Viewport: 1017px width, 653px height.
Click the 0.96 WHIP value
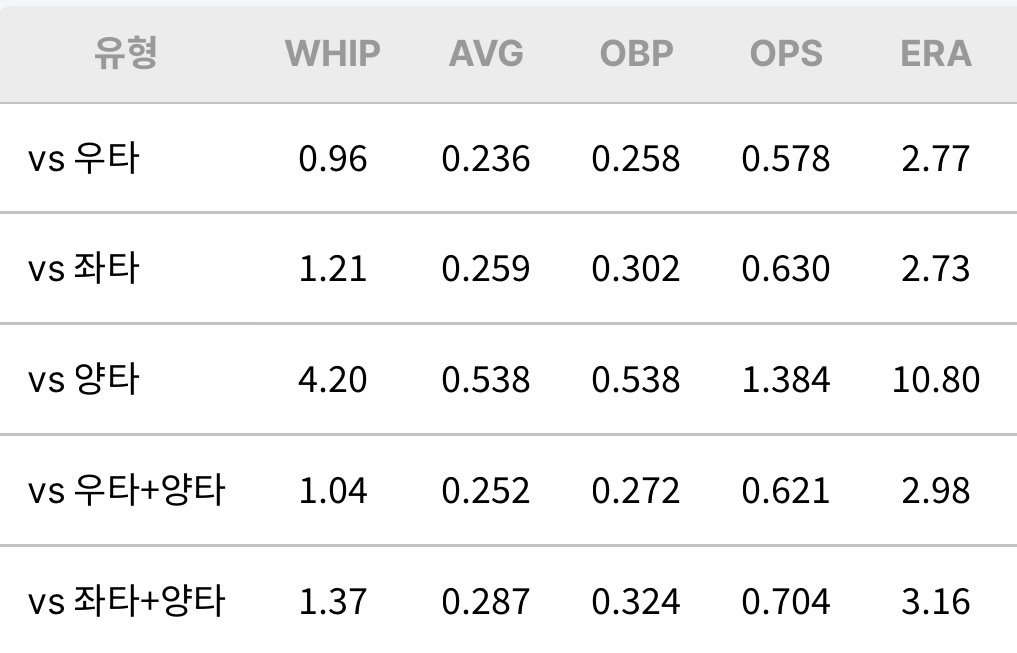click(333, 159)
